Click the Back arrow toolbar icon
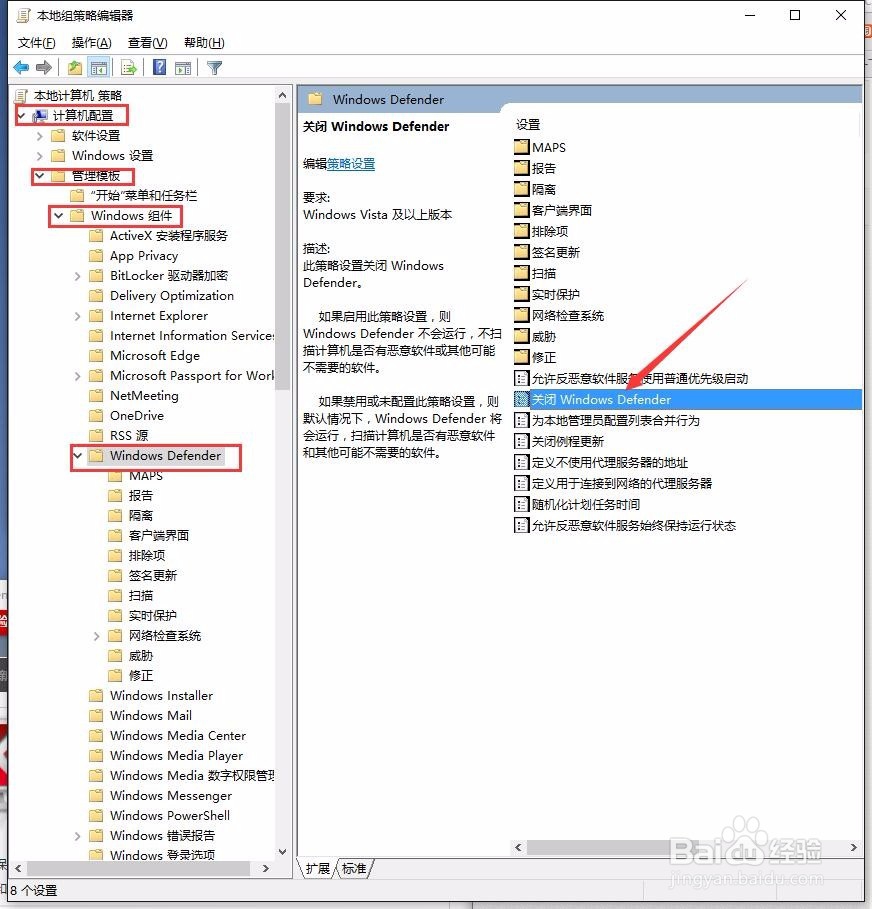872x909 pixels. click(21, 68)
